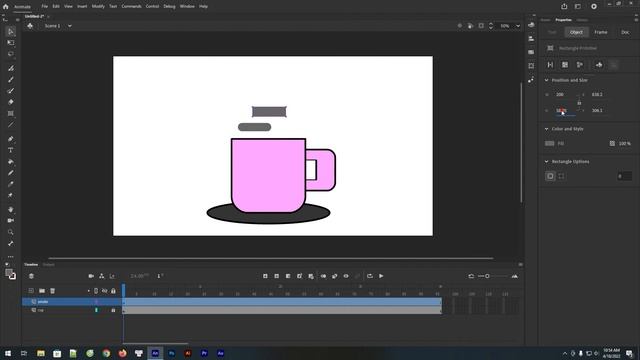Select the Classic Brush tool

coord(11,80)
